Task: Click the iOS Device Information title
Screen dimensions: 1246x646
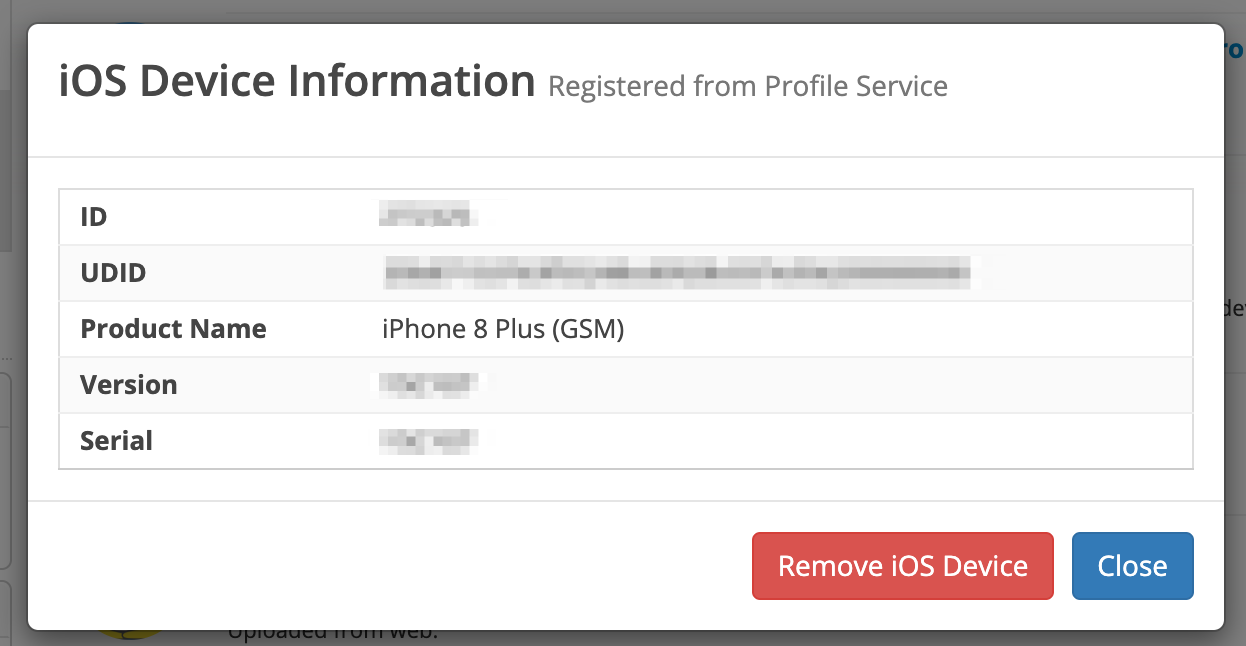Action: (296, 80)
